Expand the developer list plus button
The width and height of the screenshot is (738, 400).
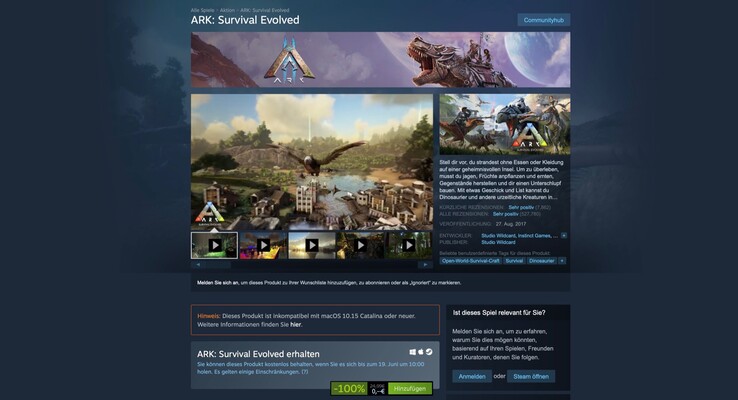[564, 235]
